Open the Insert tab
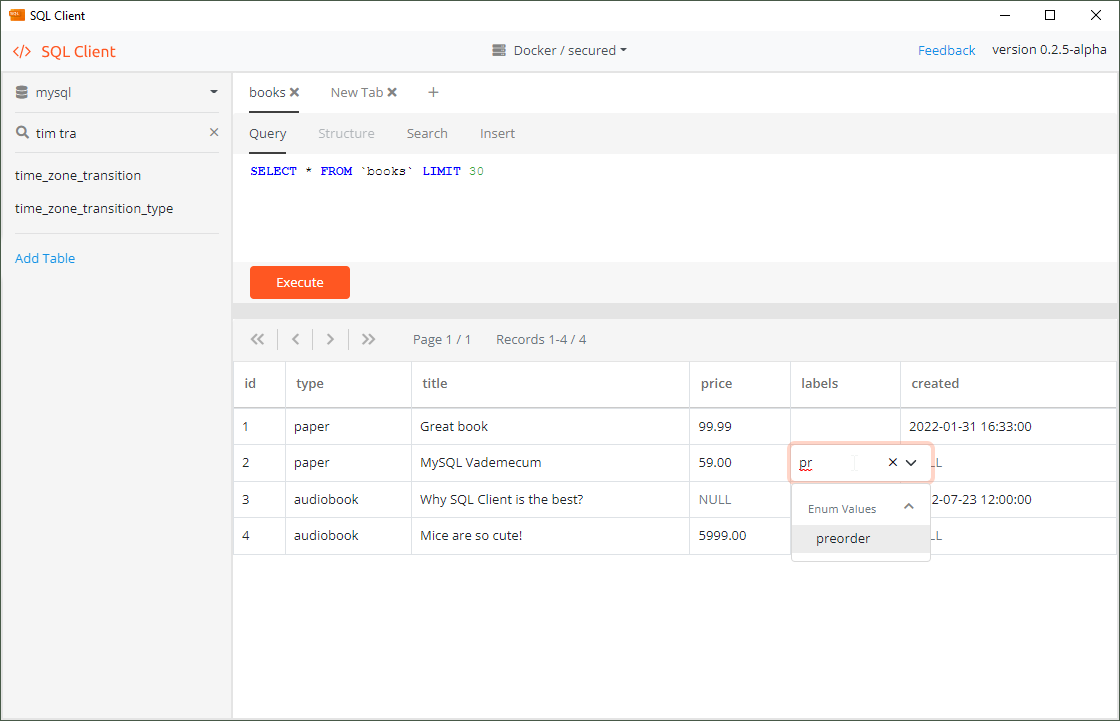1120x721 pixels. (x=497, y=133)
